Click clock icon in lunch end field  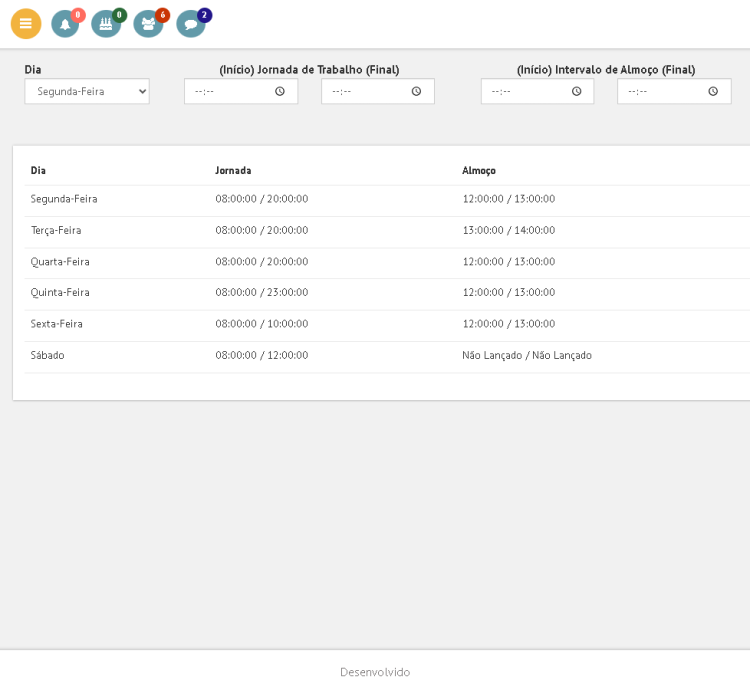point(713,91)
